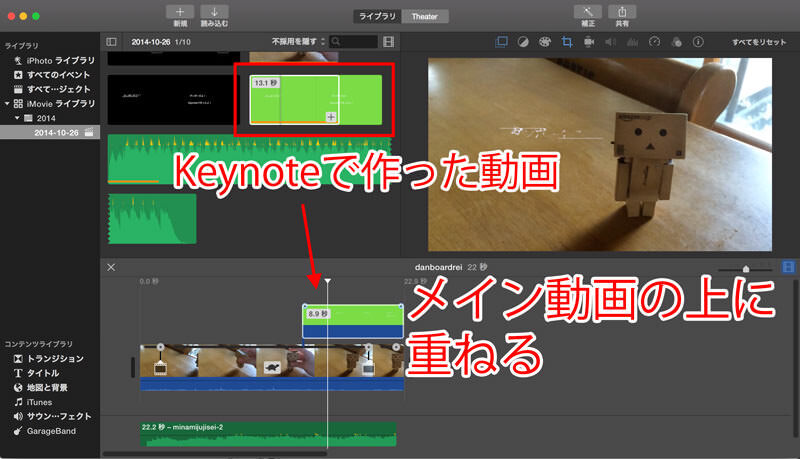The height and width of the screenshot is (459, 800).
Task: Open the color balance tool
Action: pyautogui.click(x=523, y=42)
